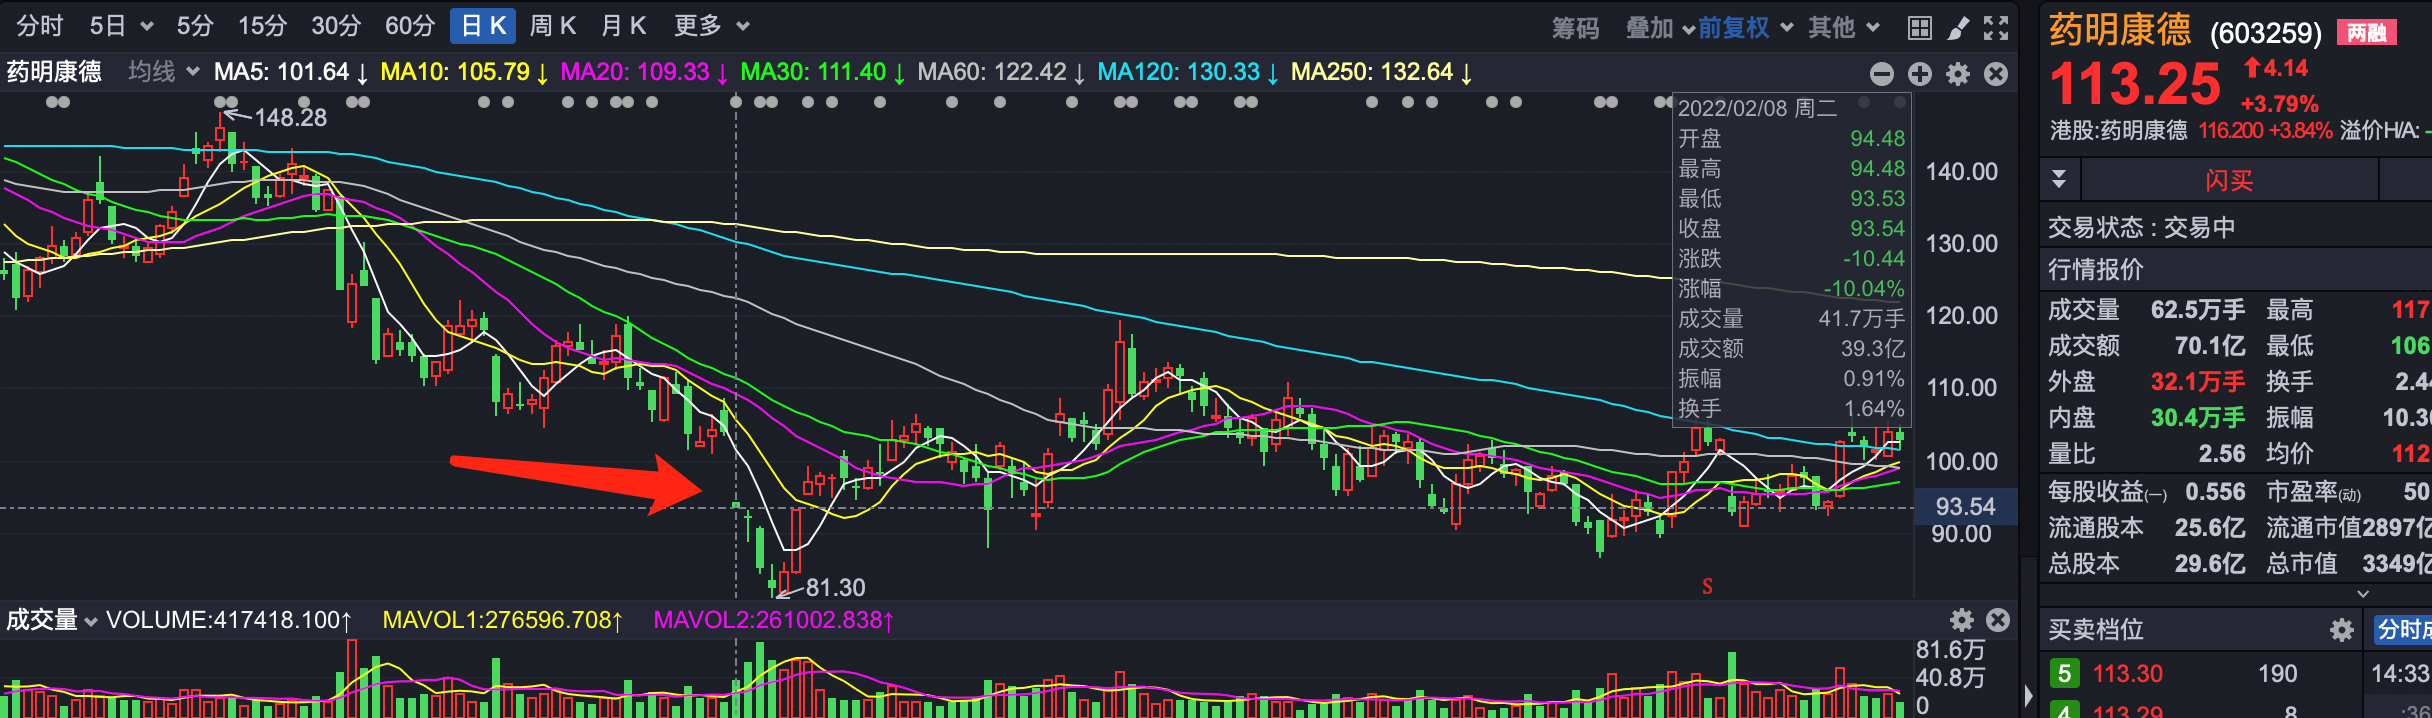Click the 两融 margin trading badge
Image resolution: width=2432 pixels, height=718 pixels.
coord(2366,33)
